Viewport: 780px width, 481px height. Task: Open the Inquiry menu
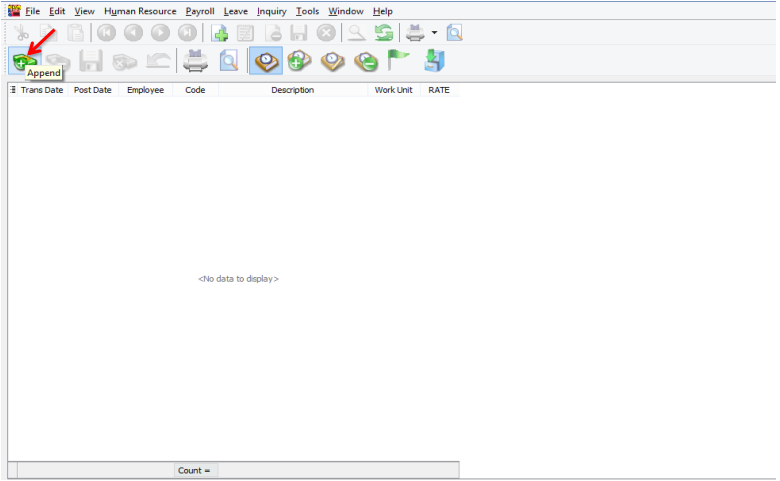pos(271,11)
